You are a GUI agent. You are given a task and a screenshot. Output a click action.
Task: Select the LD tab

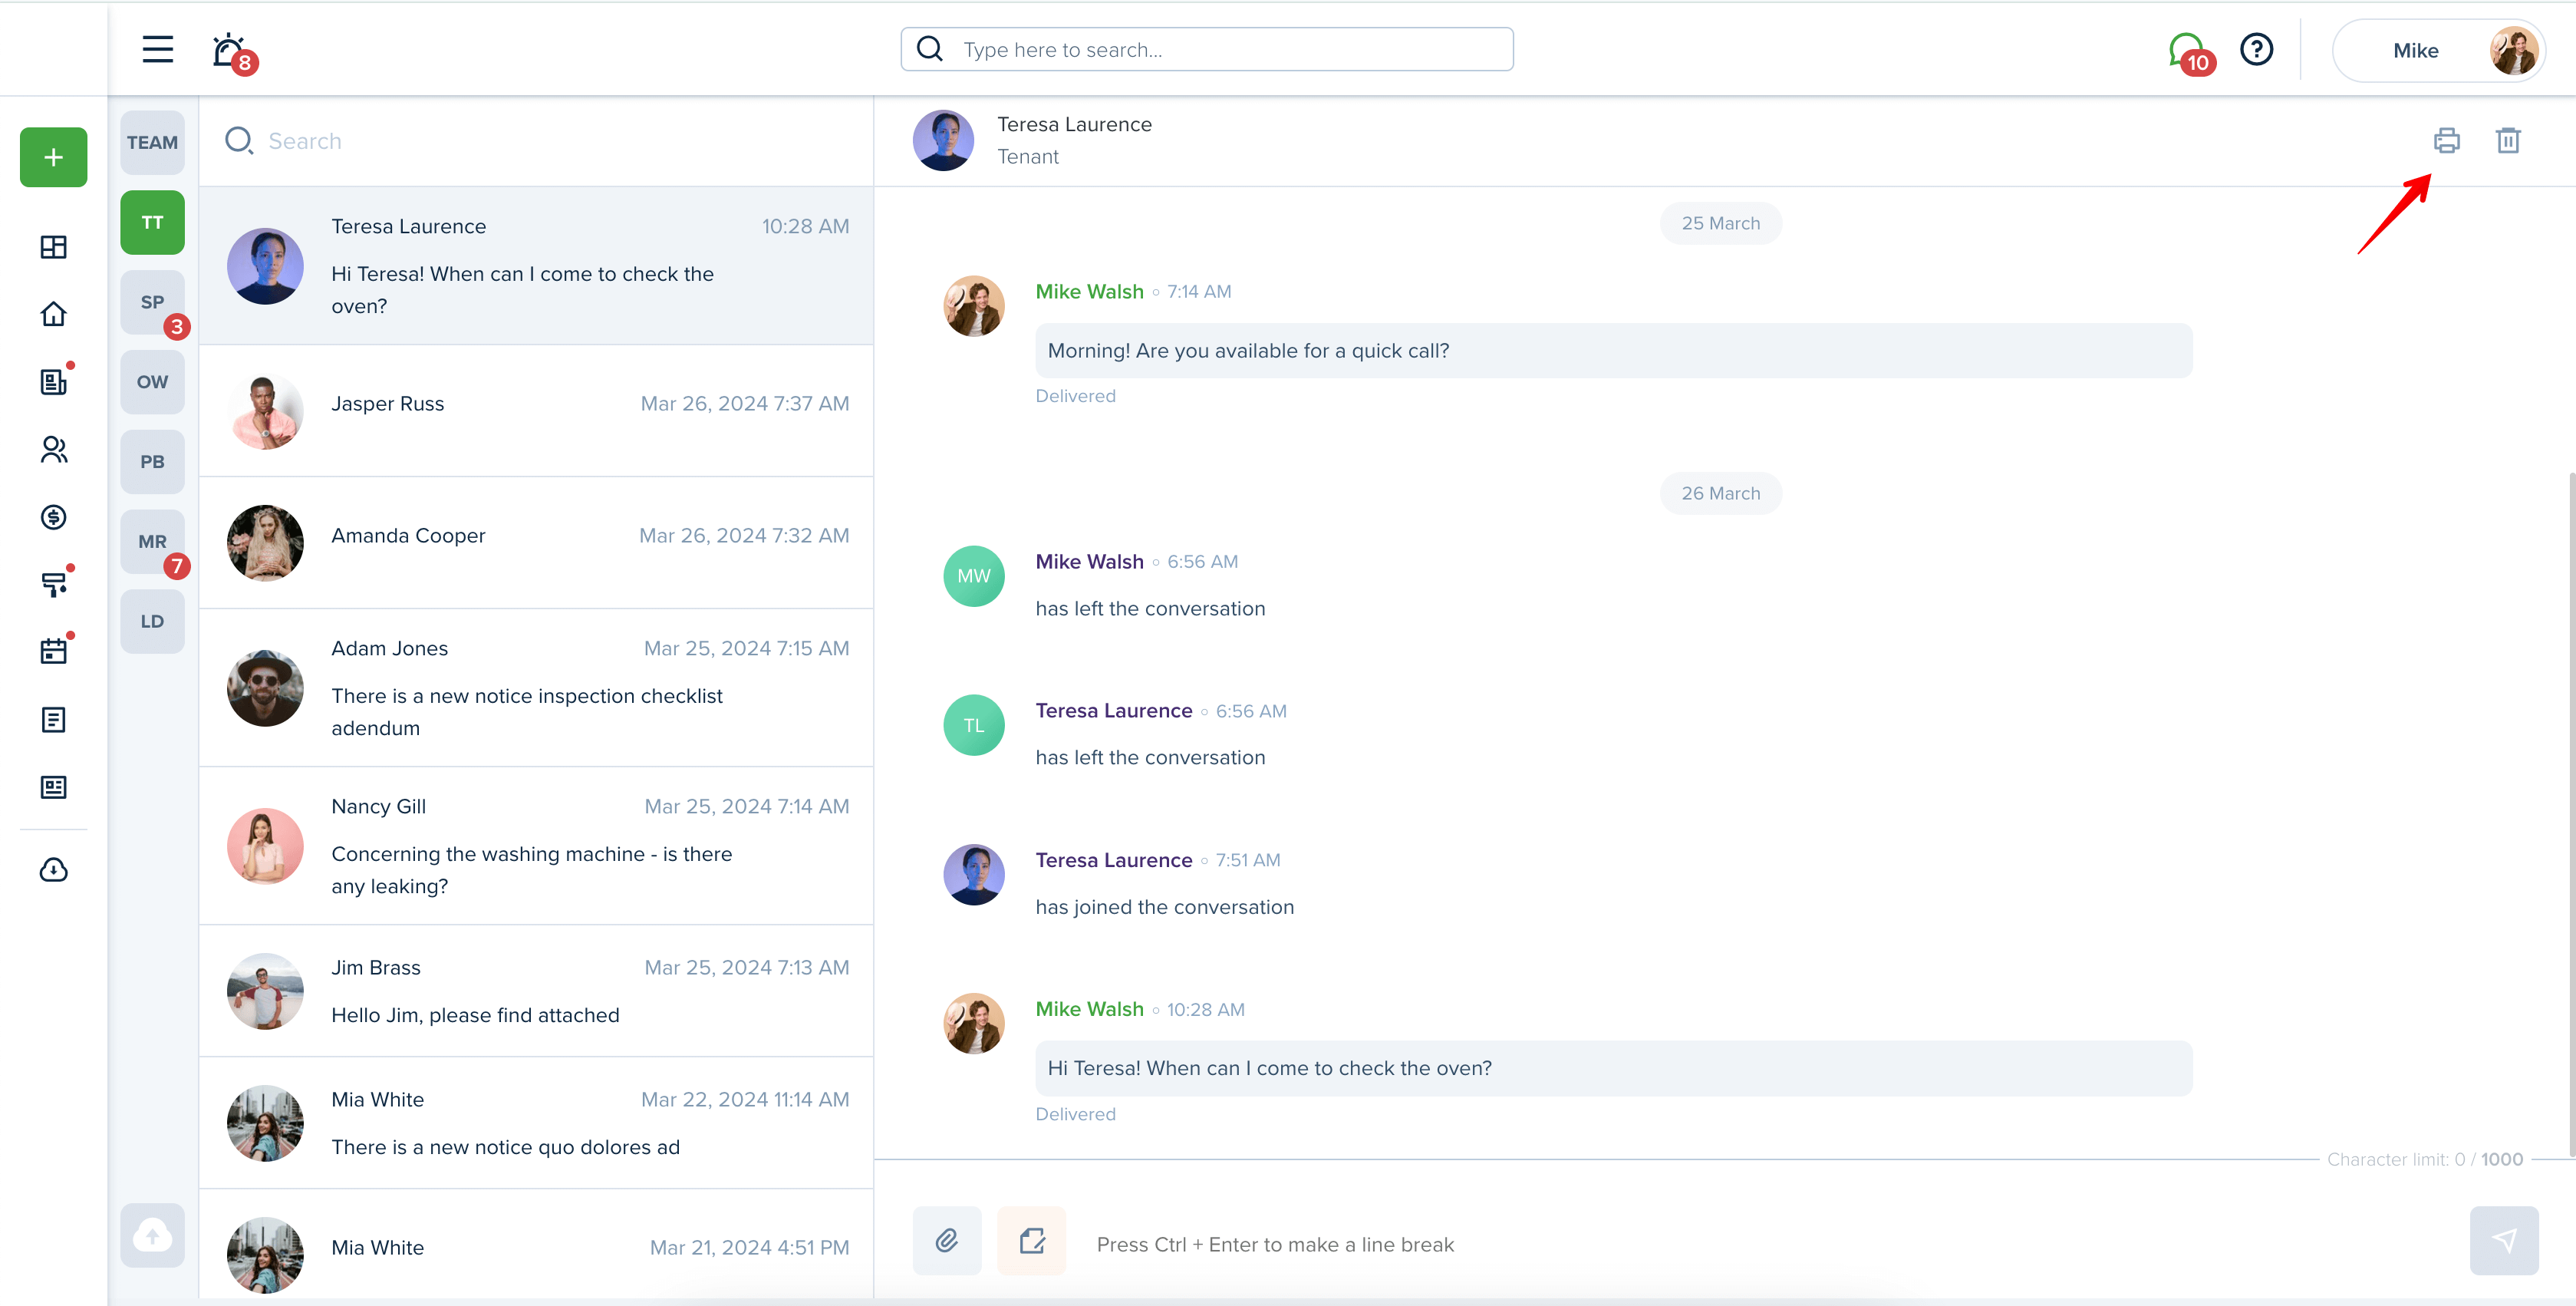(152, 622)
